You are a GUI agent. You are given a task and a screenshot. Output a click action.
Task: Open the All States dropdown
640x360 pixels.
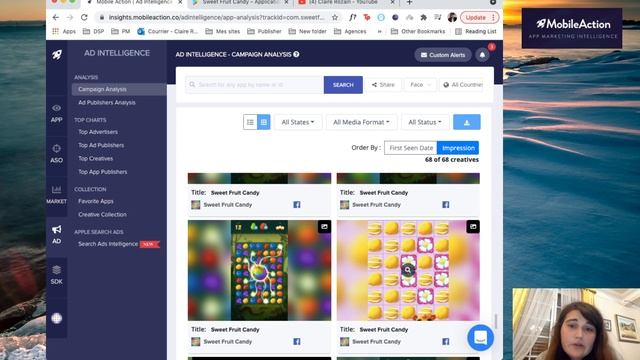[298, 122]
